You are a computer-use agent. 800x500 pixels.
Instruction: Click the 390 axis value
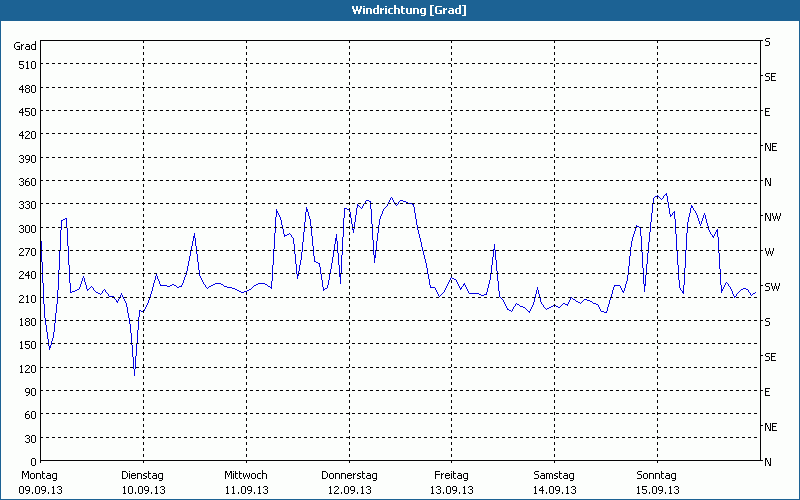(x=28, y=159)
